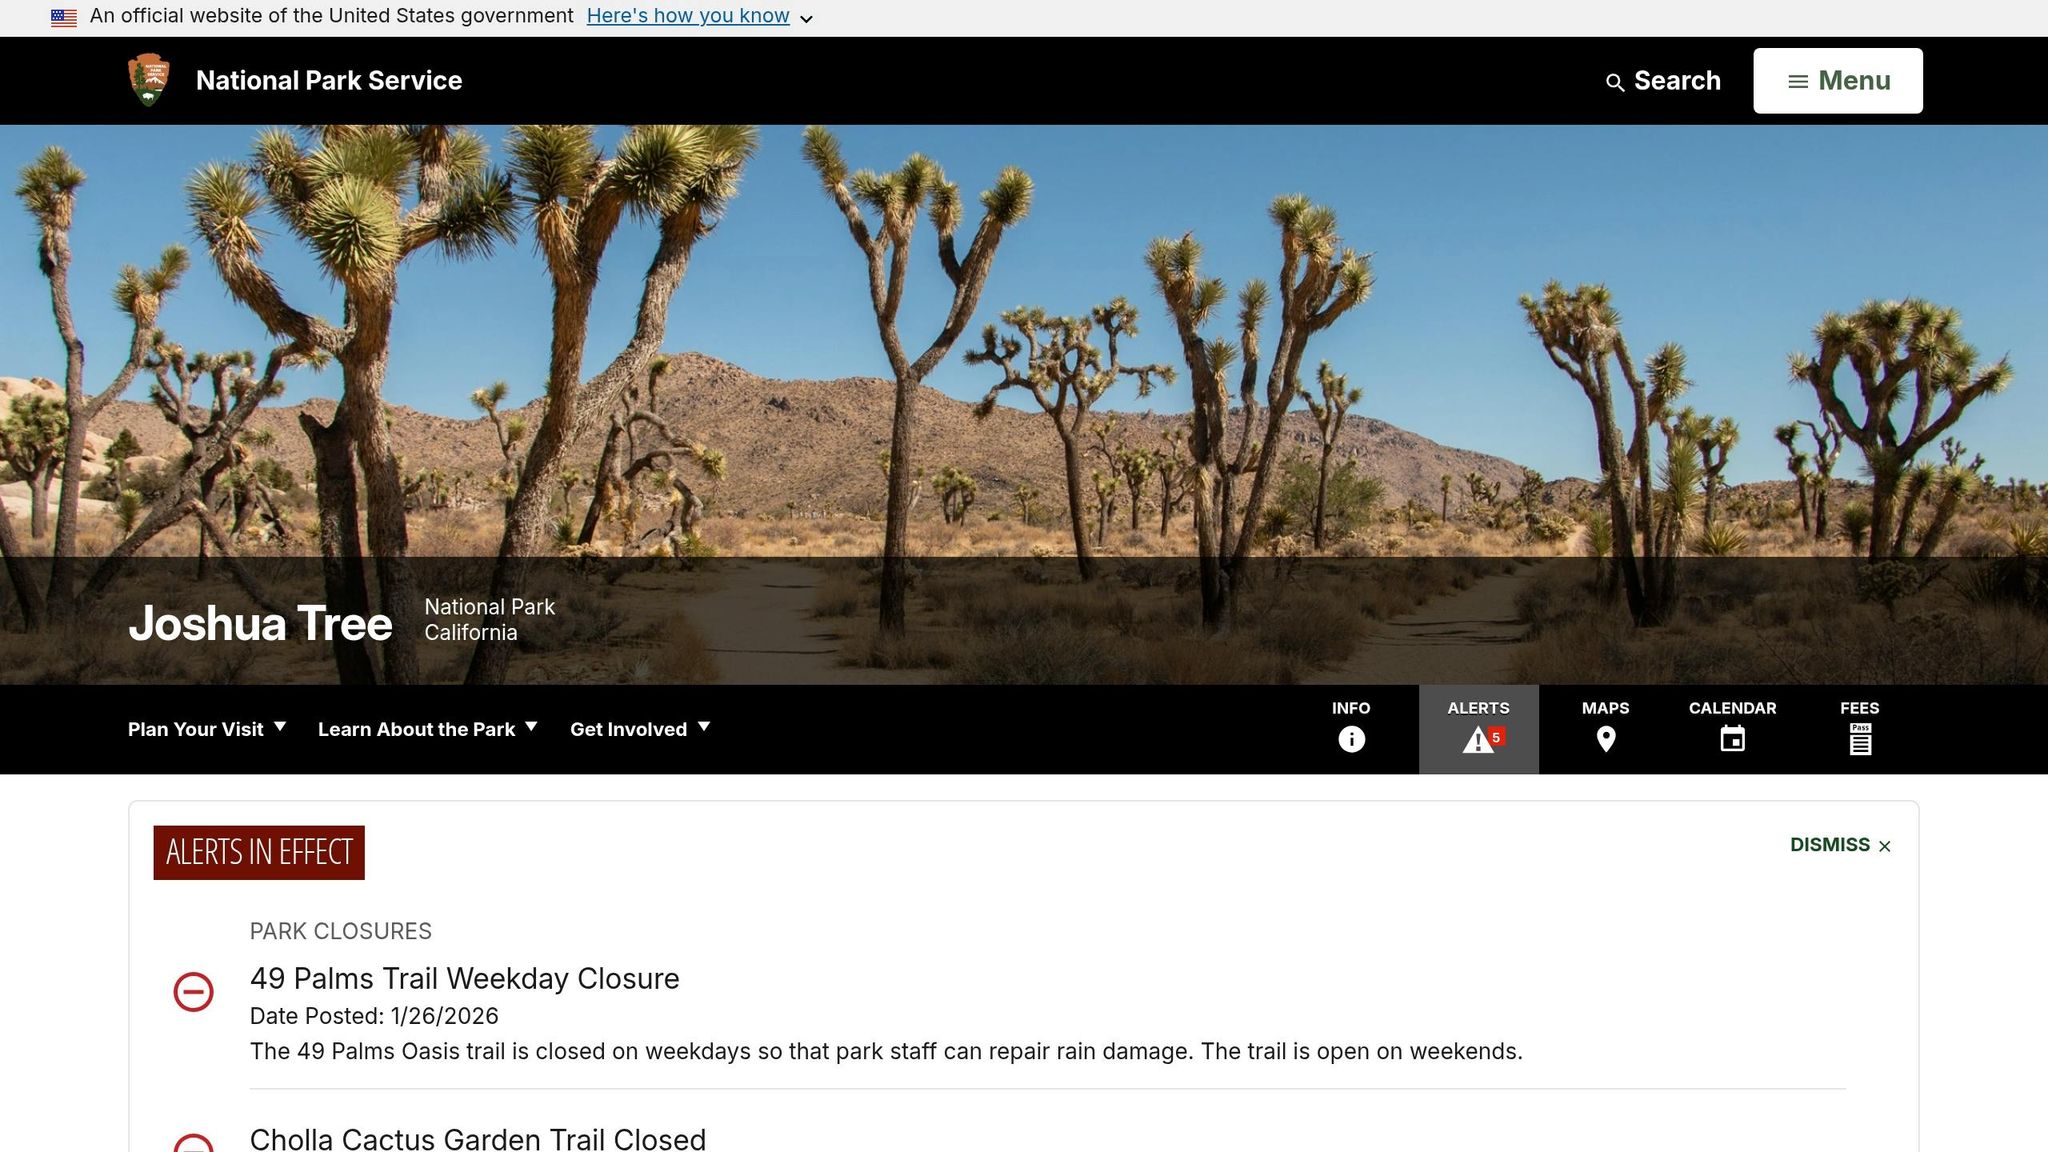2048x1152 pixels.
Task: Open the Search magnifier button
Action: [x=1663, y=81]
